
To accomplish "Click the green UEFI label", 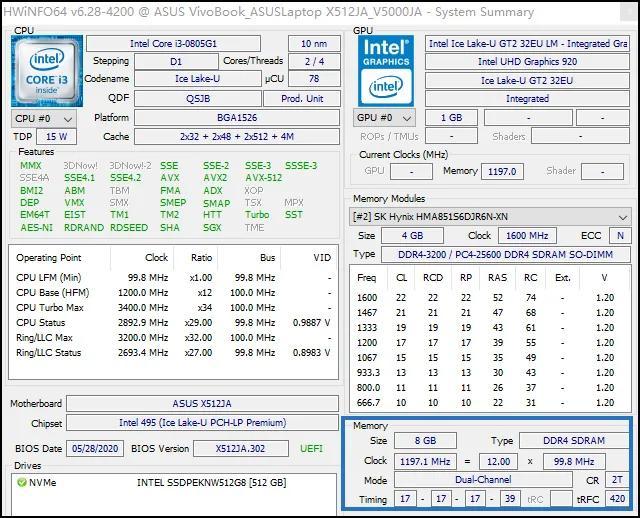I will tap(311, 449).
